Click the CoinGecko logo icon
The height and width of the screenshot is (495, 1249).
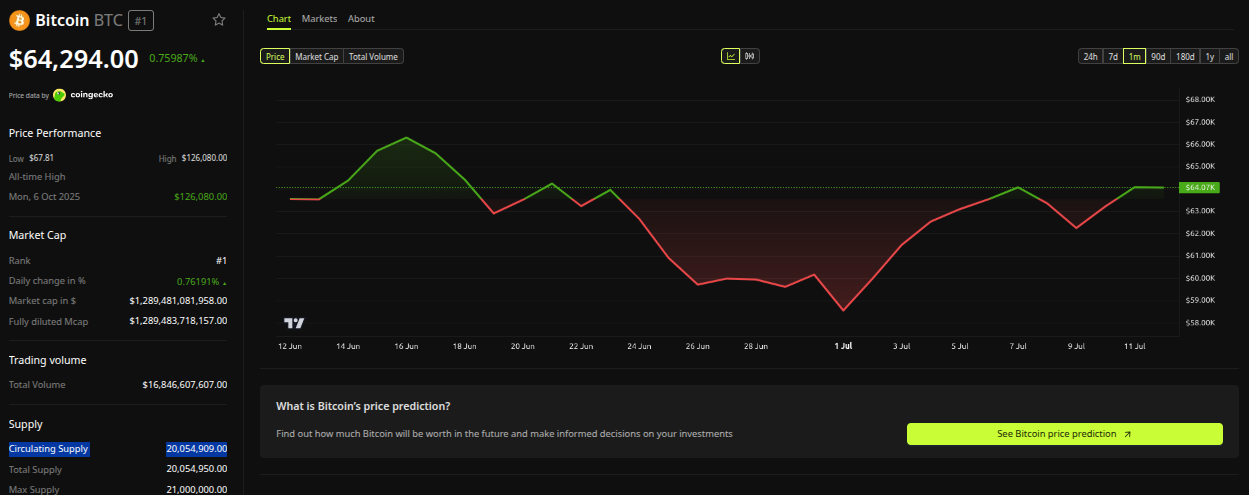[60, 95]
